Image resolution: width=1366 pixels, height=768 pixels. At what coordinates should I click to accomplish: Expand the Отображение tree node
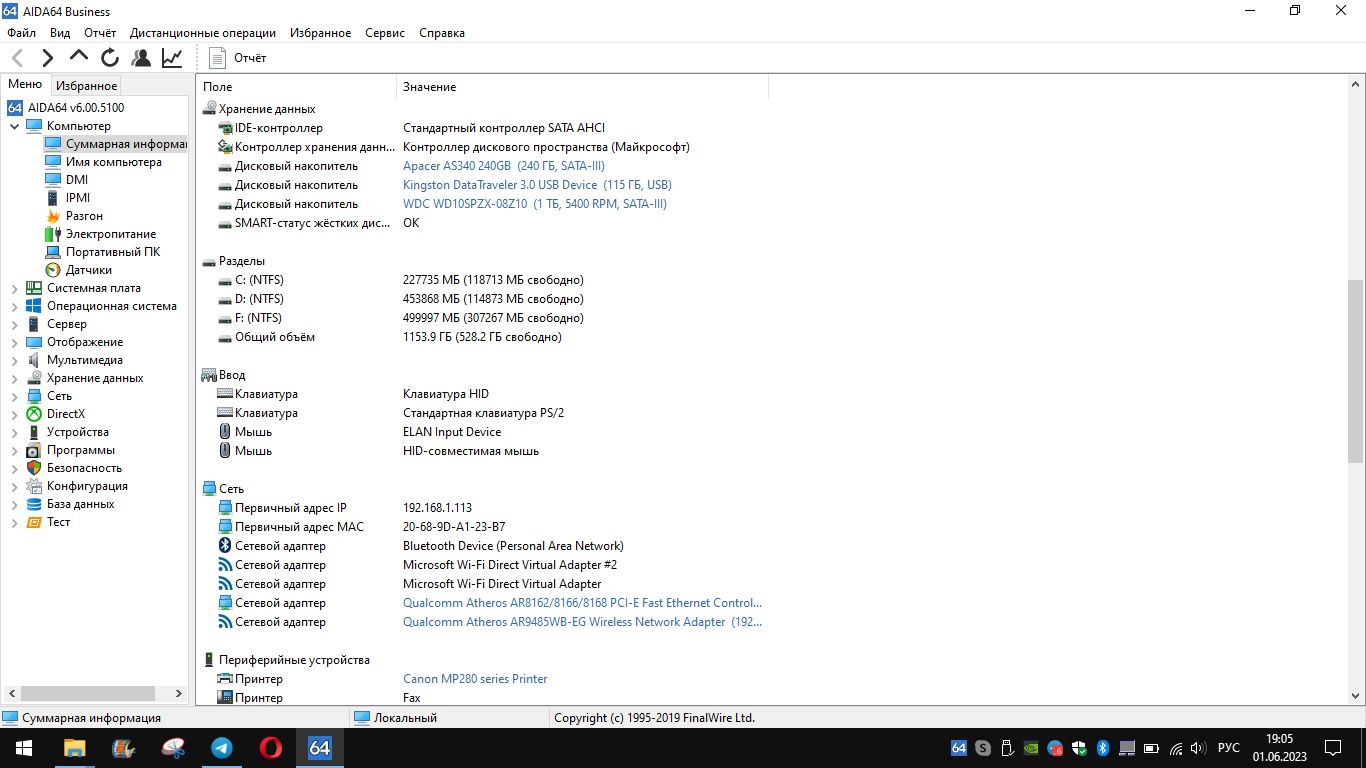(x=14, y=342)
